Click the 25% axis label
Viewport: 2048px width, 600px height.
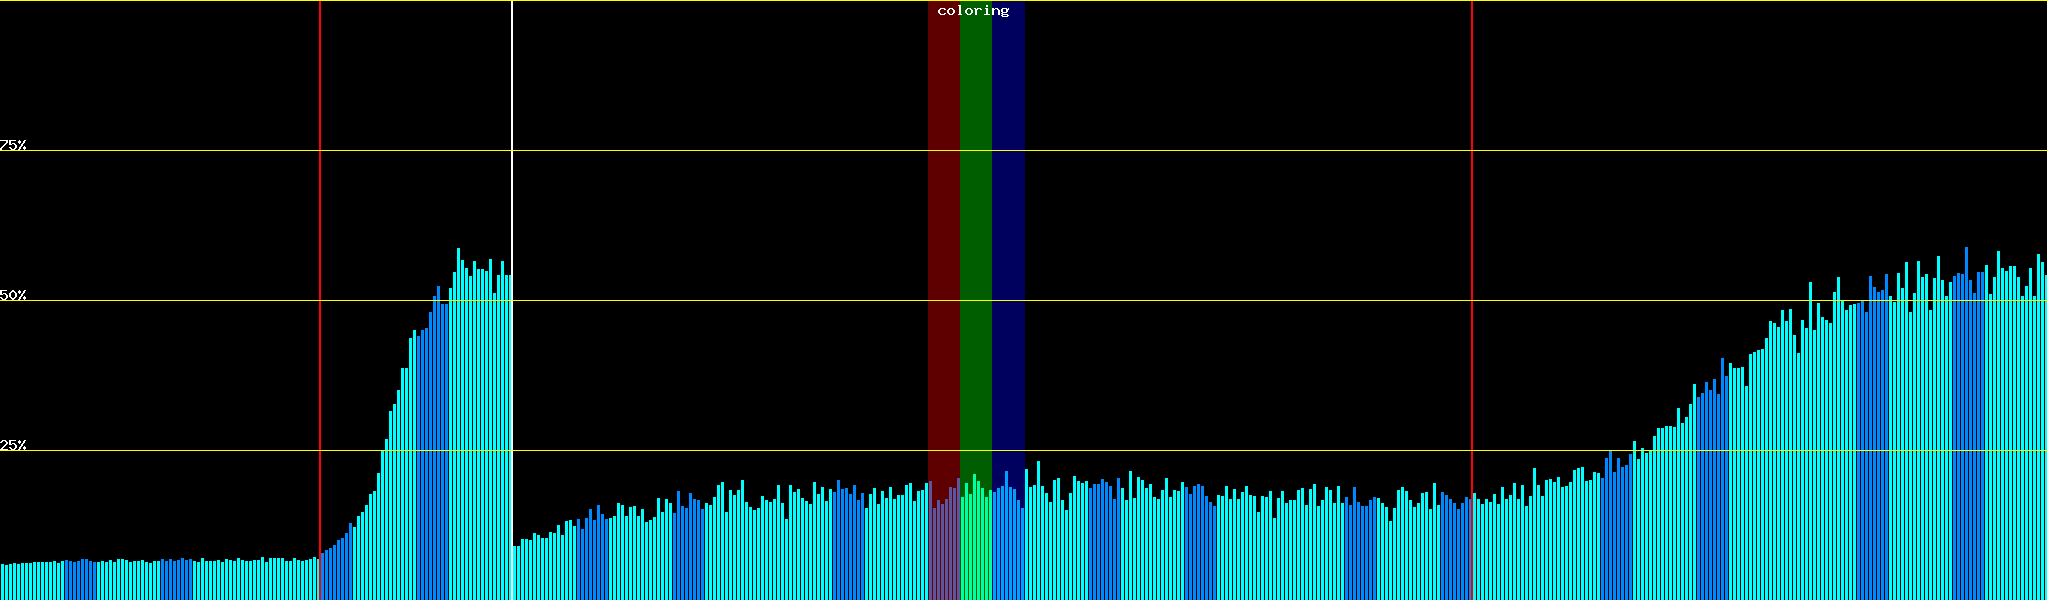coord(13,445)
